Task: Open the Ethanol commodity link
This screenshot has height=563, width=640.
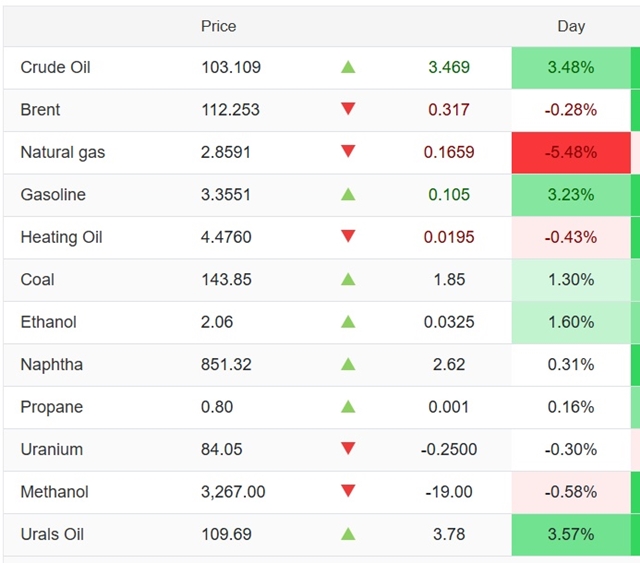Action: pos(48,322)
